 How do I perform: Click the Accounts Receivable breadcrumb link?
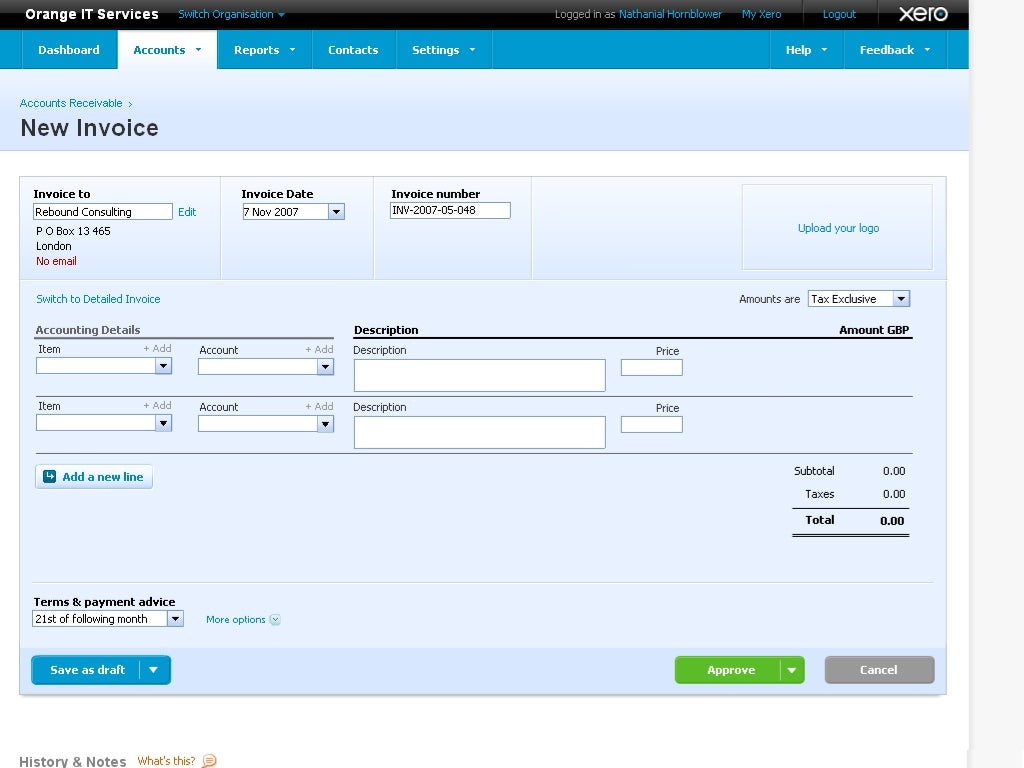pyautogui.click(x=71, y=103)
